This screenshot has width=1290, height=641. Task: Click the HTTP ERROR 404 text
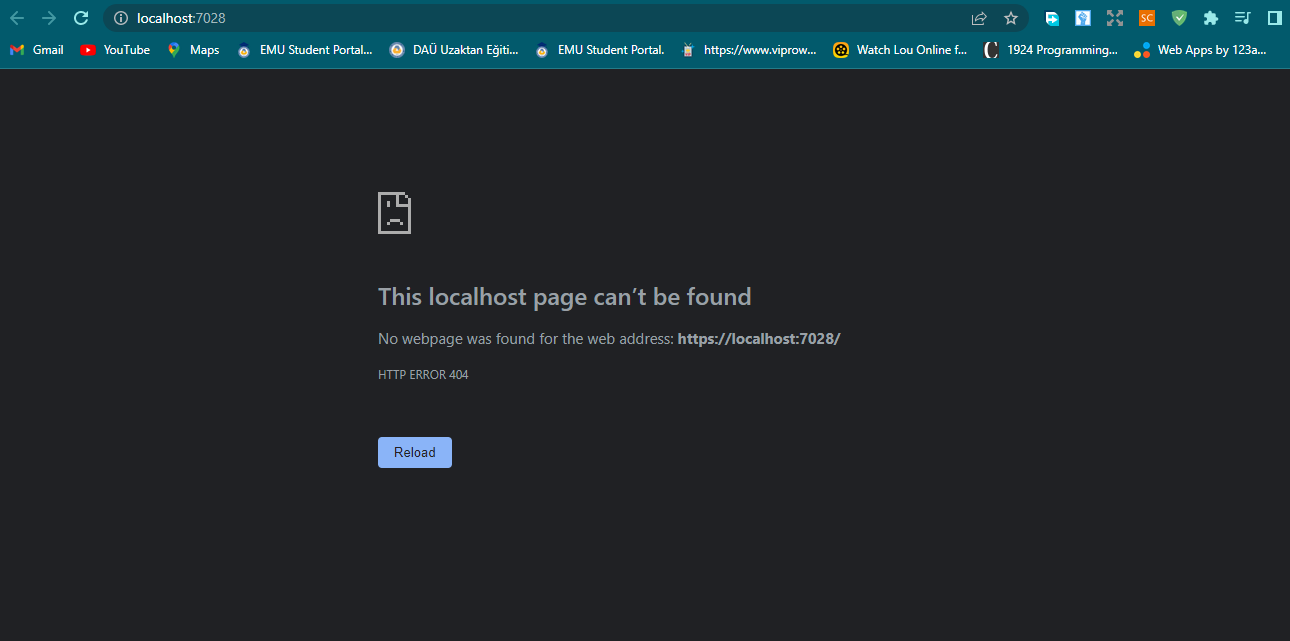(423, 375)
